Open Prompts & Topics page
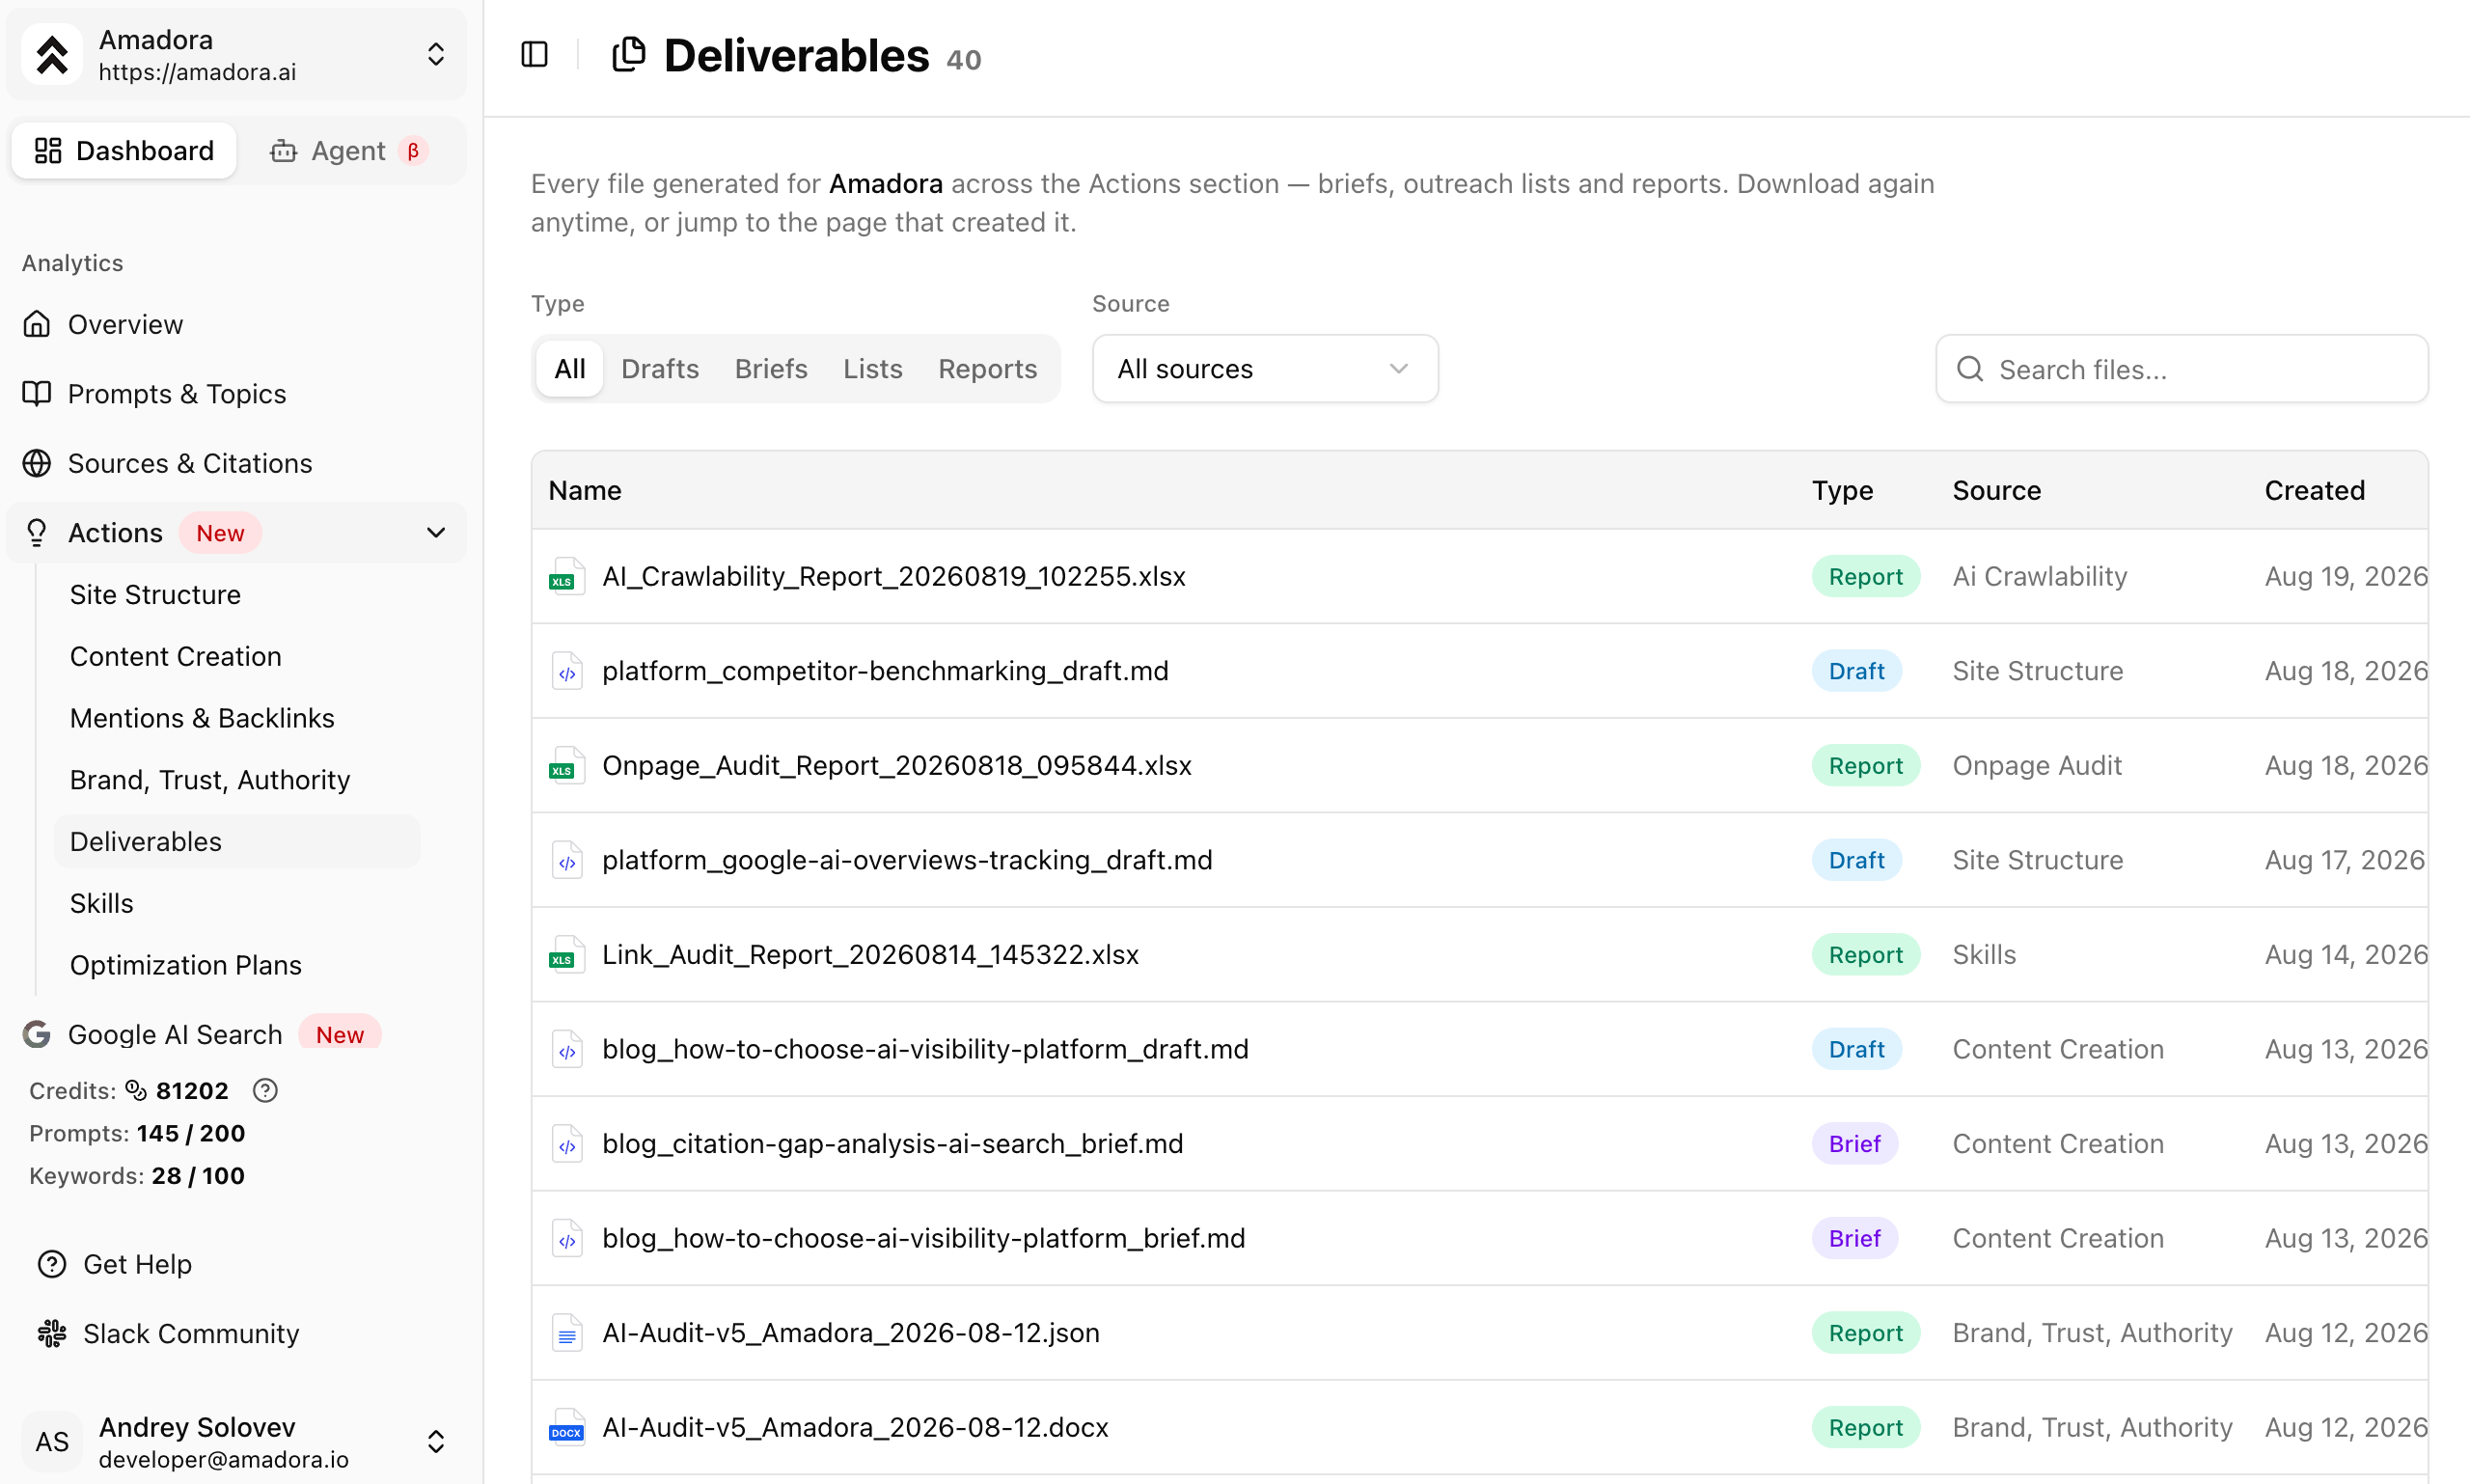Viewport: 2470px width, 1484px height. pos(236,393)
